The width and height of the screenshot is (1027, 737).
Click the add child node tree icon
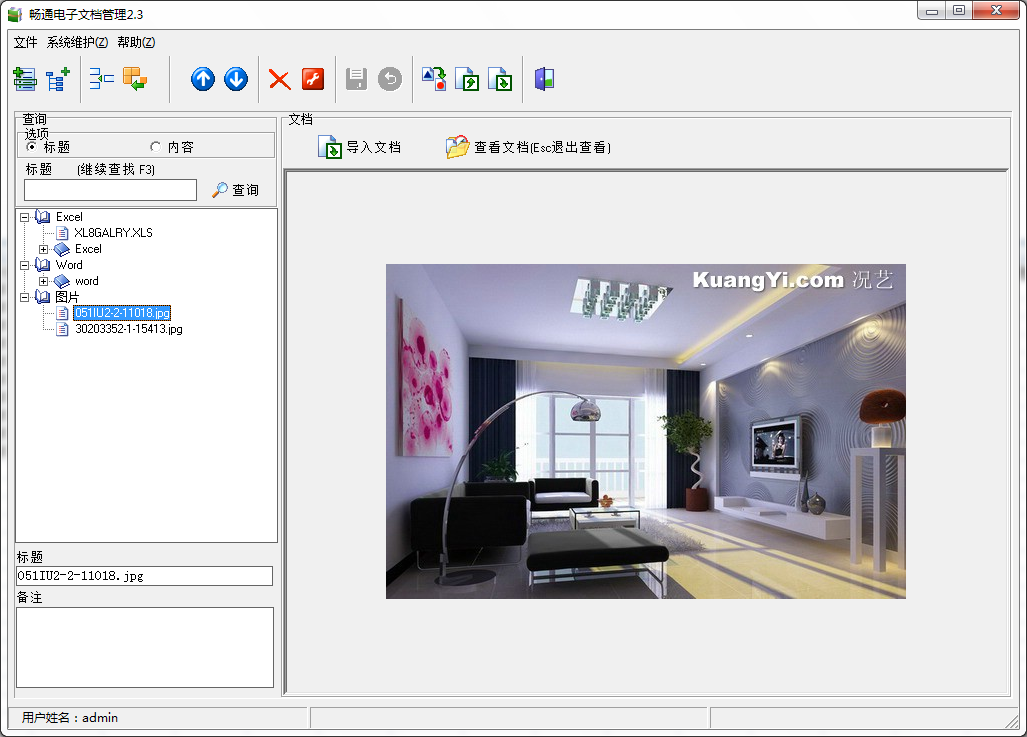point(58,79)
